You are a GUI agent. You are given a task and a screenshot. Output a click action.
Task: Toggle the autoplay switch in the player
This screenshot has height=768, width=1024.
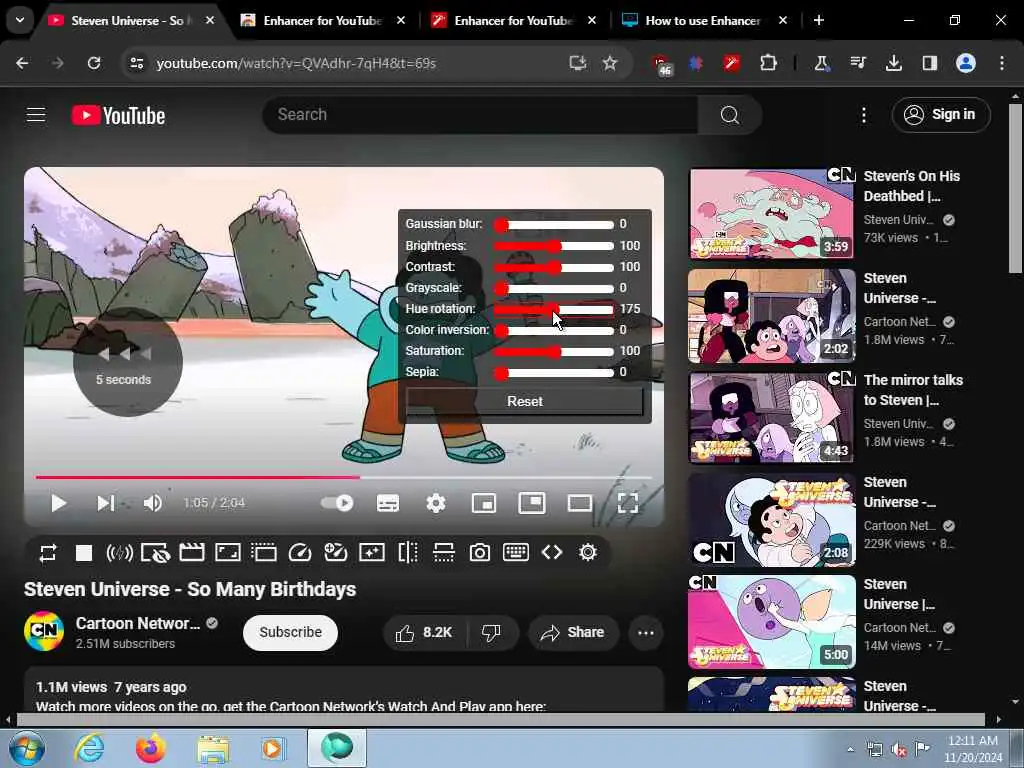[337, 503]
